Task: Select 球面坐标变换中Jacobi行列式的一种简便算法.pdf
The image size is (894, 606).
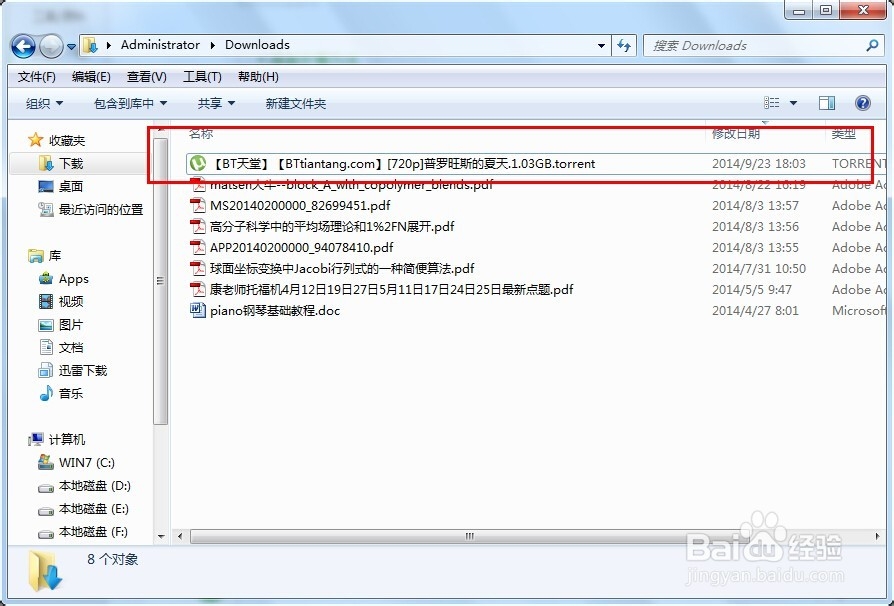Action: [342, 269]
